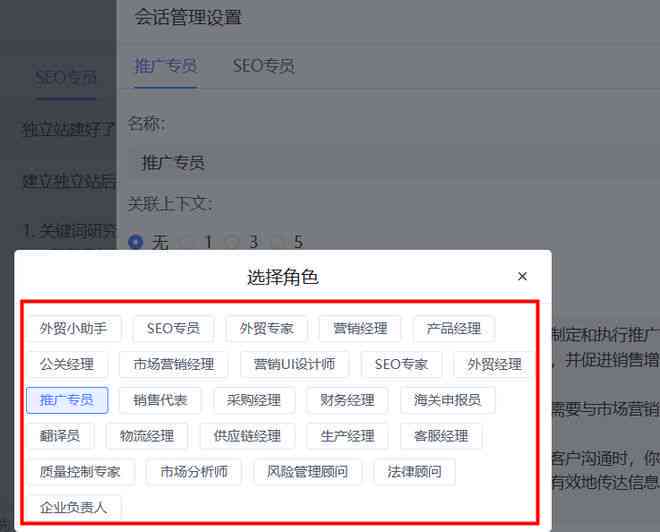Screen dimensions: 660x532
Task: Pick 法律顾问 role
Action: (x=415, y=472)
